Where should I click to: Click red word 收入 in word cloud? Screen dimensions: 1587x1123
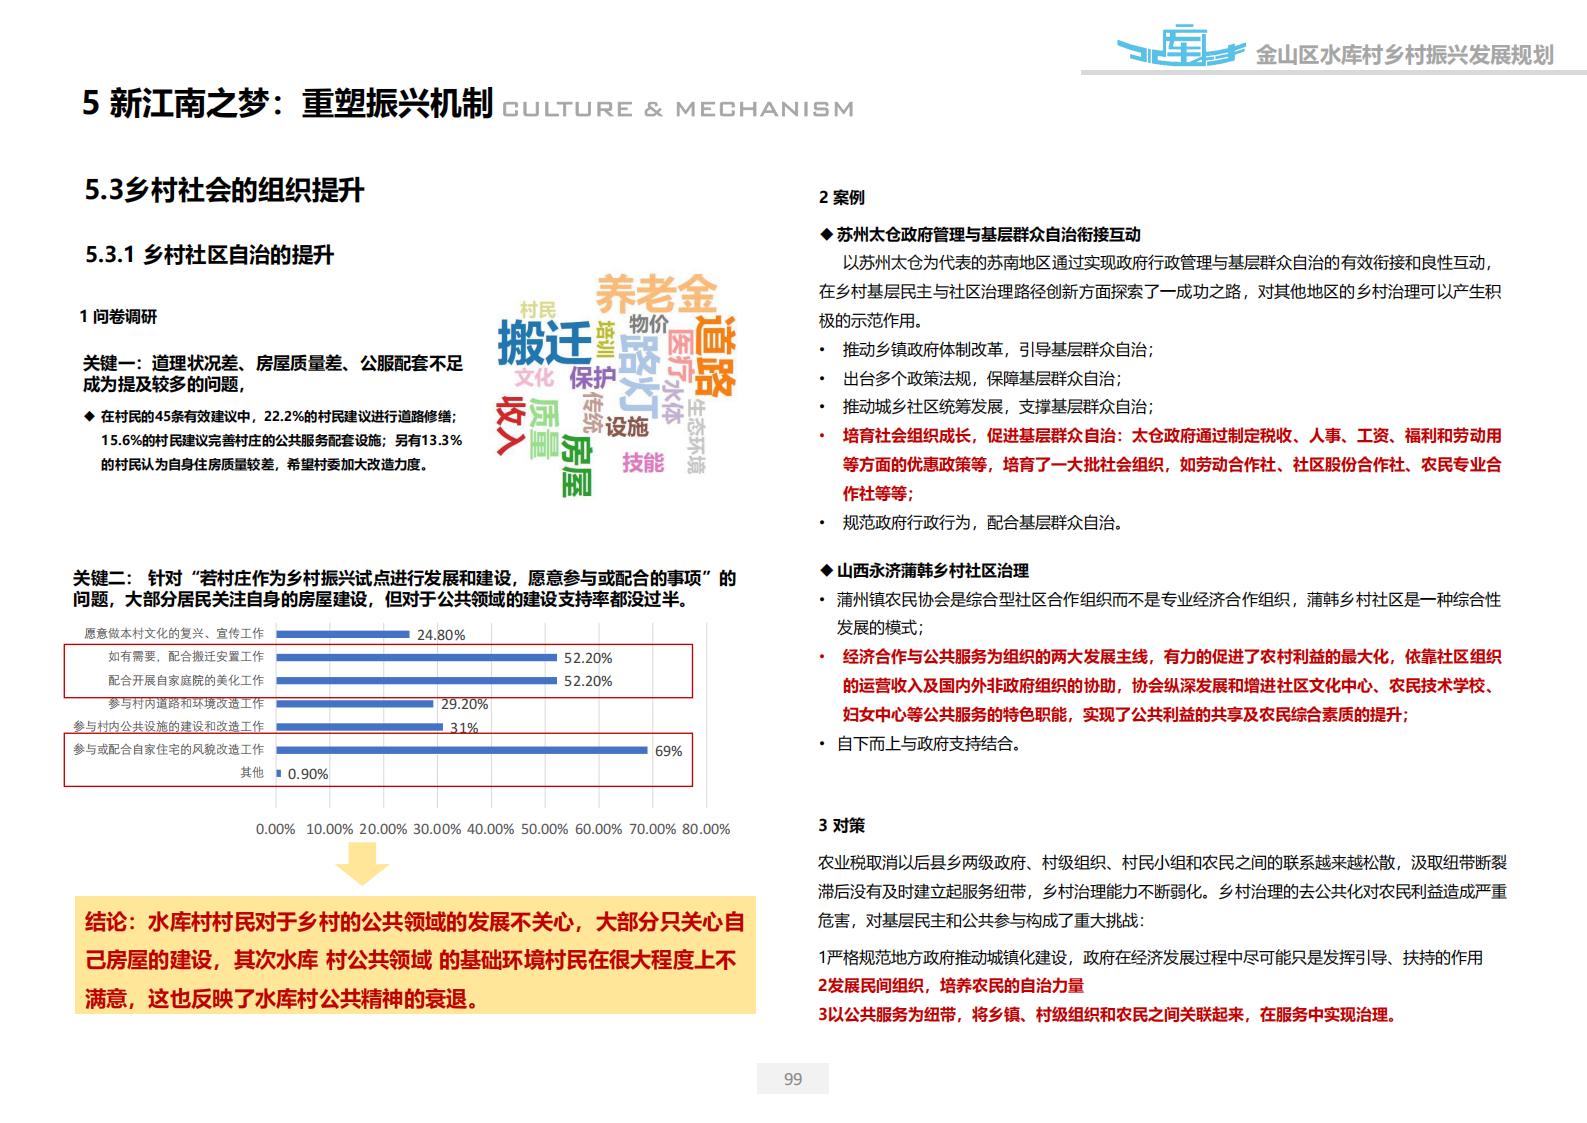pyautogui.click(x=511, y=426)
